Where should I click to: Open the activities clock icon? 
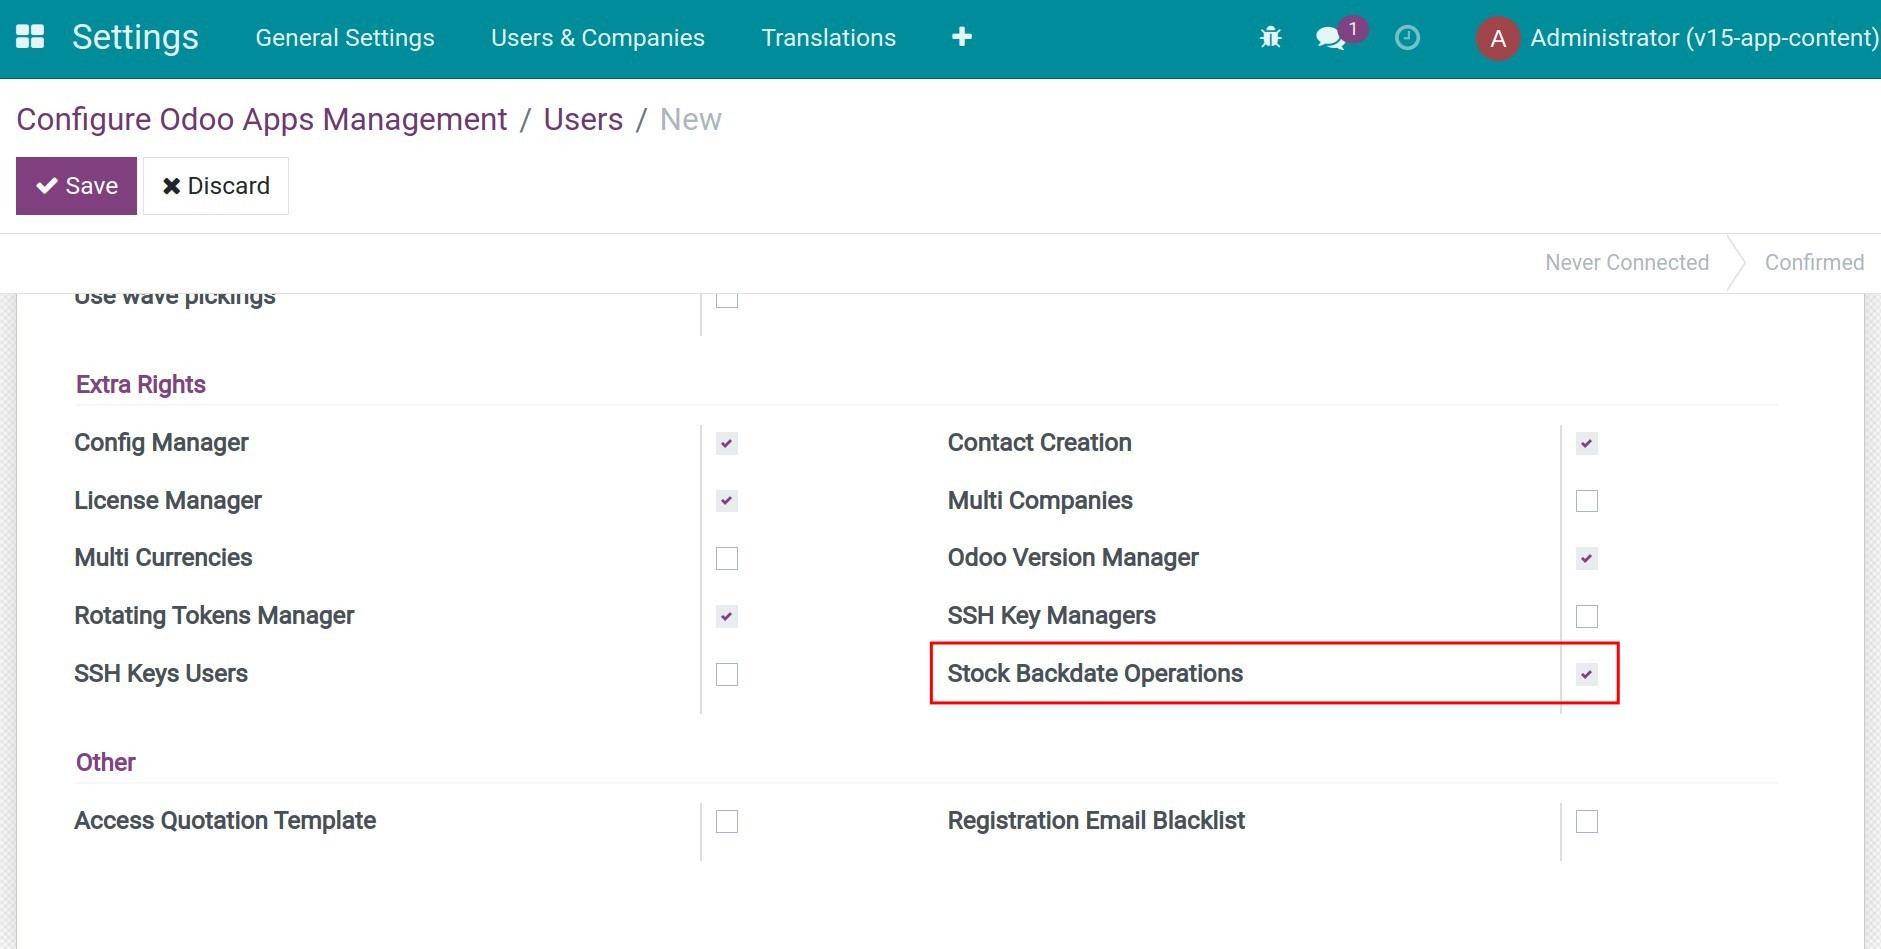point(1407,38)
